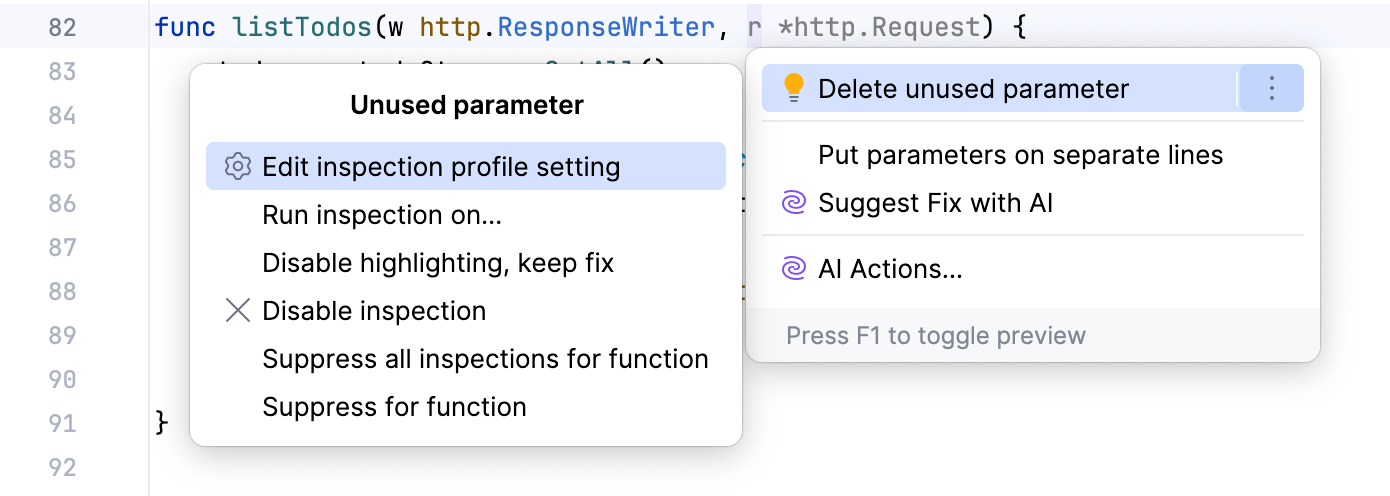Click the AI swirl icon beside Suggest Fix
Image resolution: width=1390 pixels, height=496 pixels.
793,204
